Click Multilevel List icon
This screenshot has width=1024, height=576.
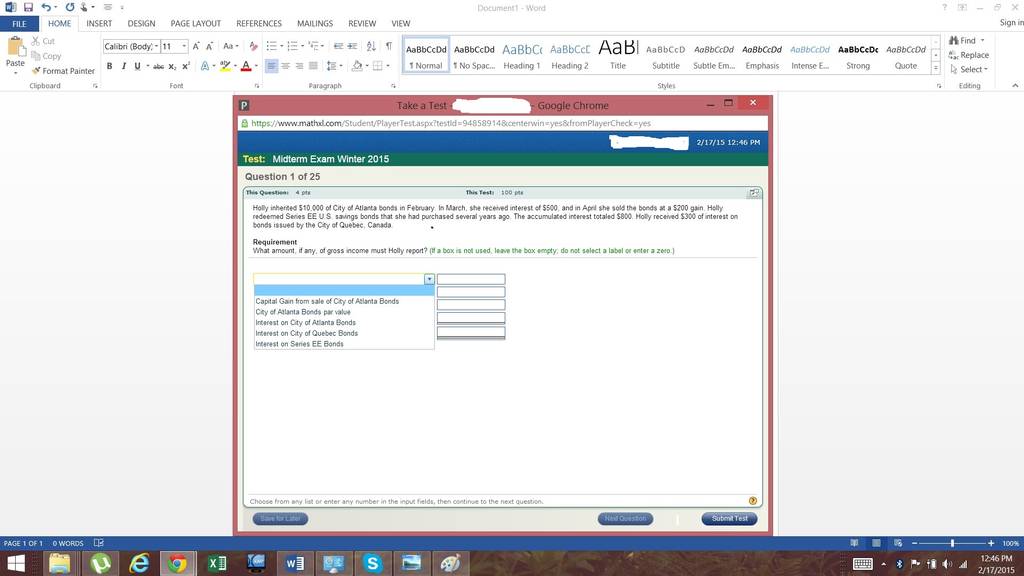[313, 46]
